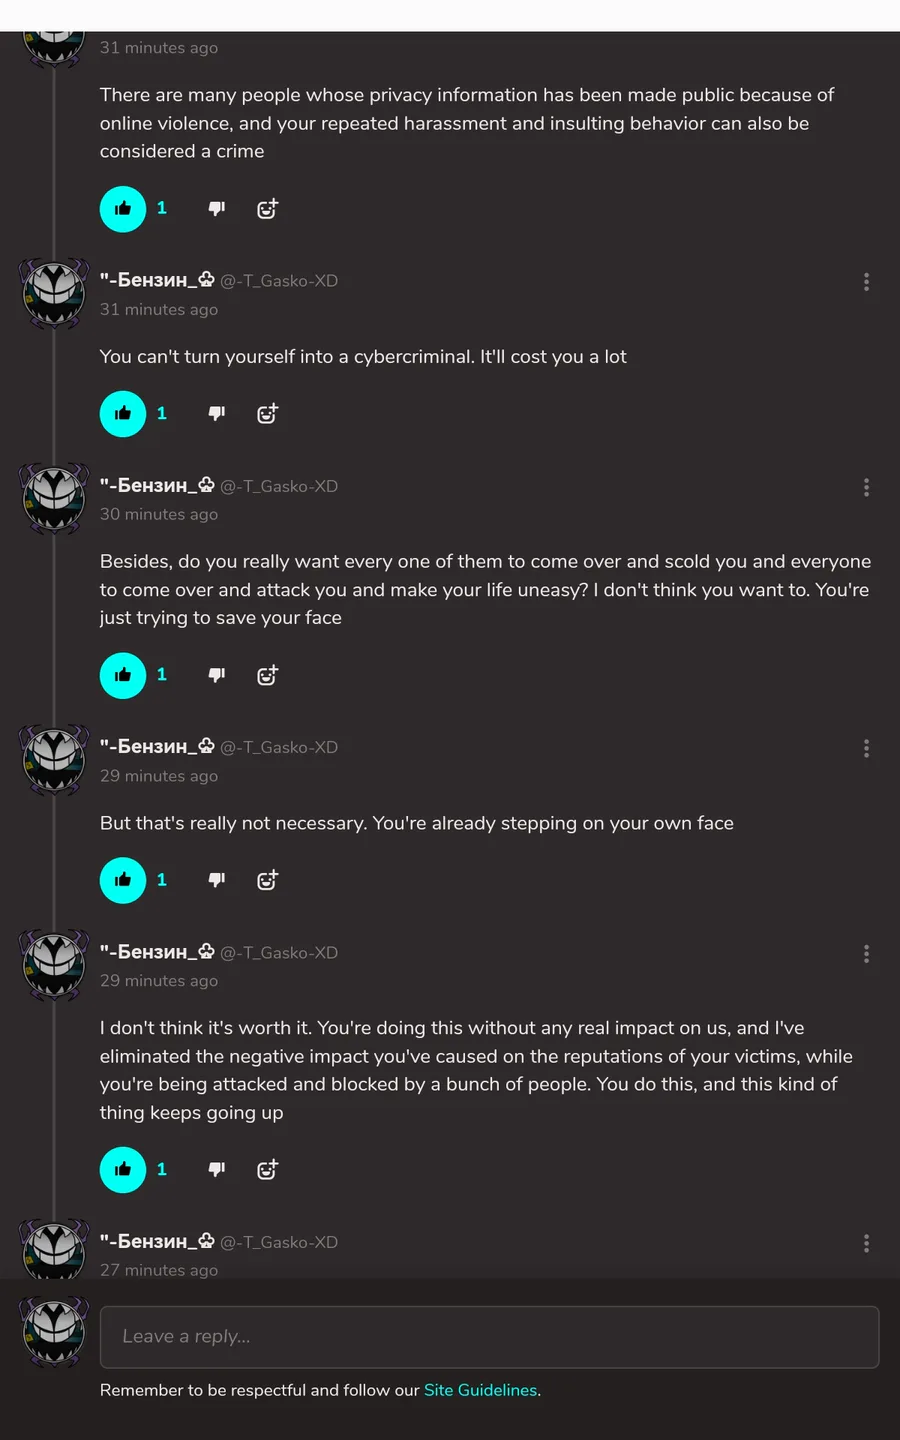Open options menu for 'cybercriminal' comment
The image size is (900, 1440).
coord(866,282)
